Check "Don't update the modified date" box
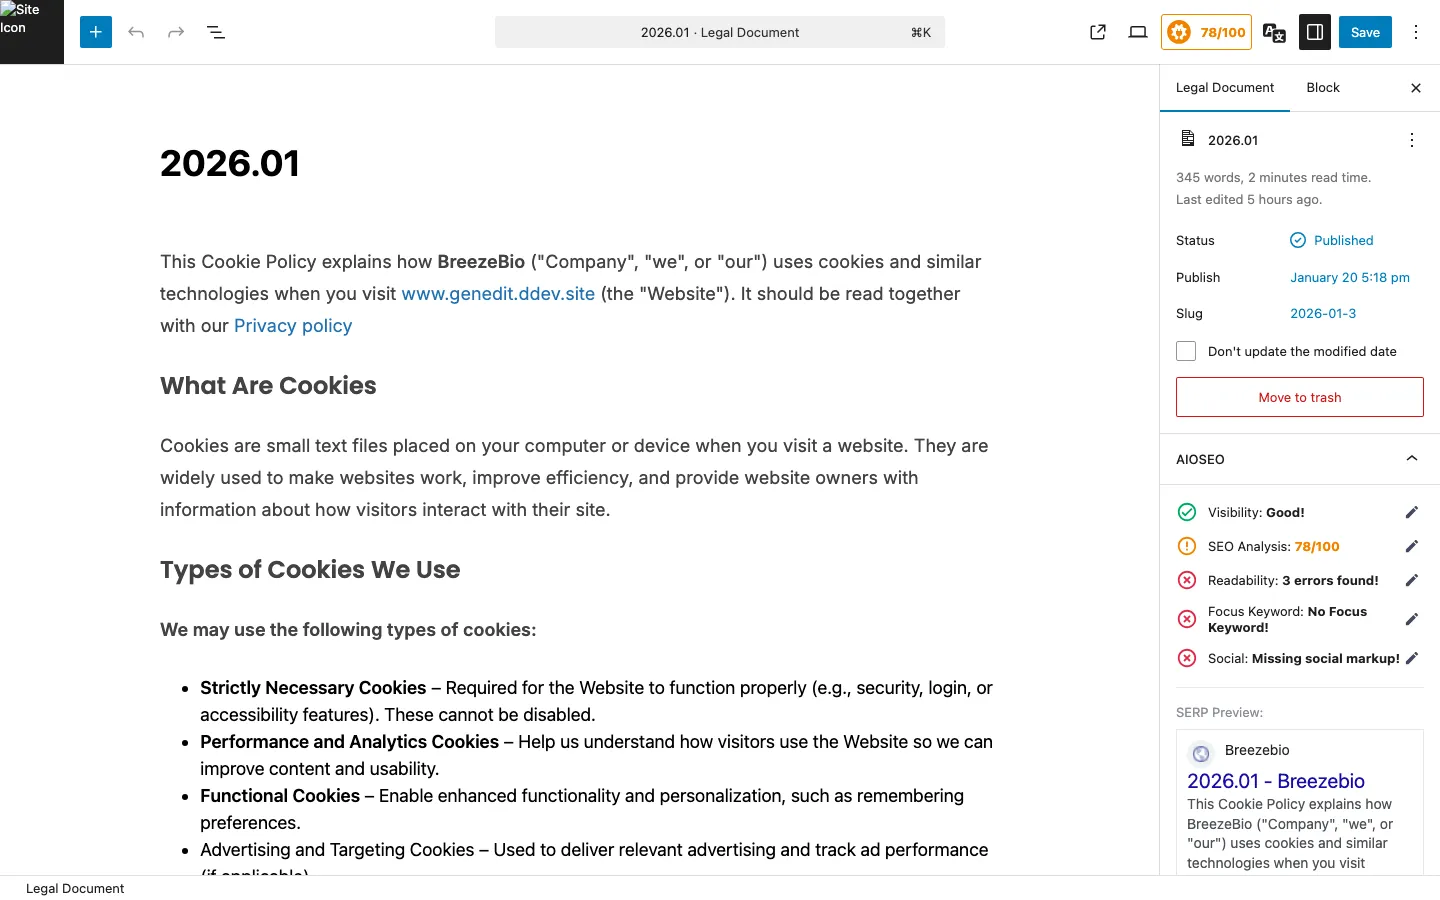 tap(1186, 351)
